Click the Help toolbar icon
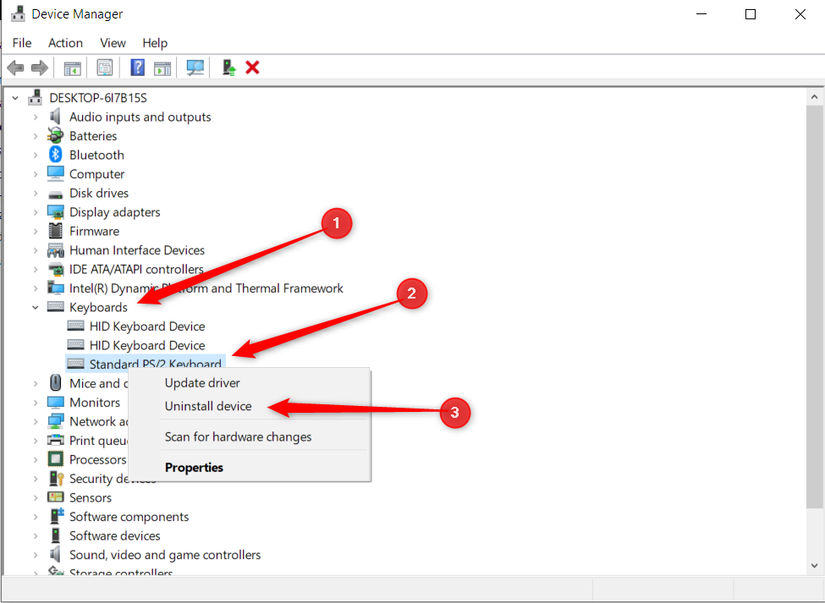The height and width of the screenshot is (603, 825). [x=138, y=68]
